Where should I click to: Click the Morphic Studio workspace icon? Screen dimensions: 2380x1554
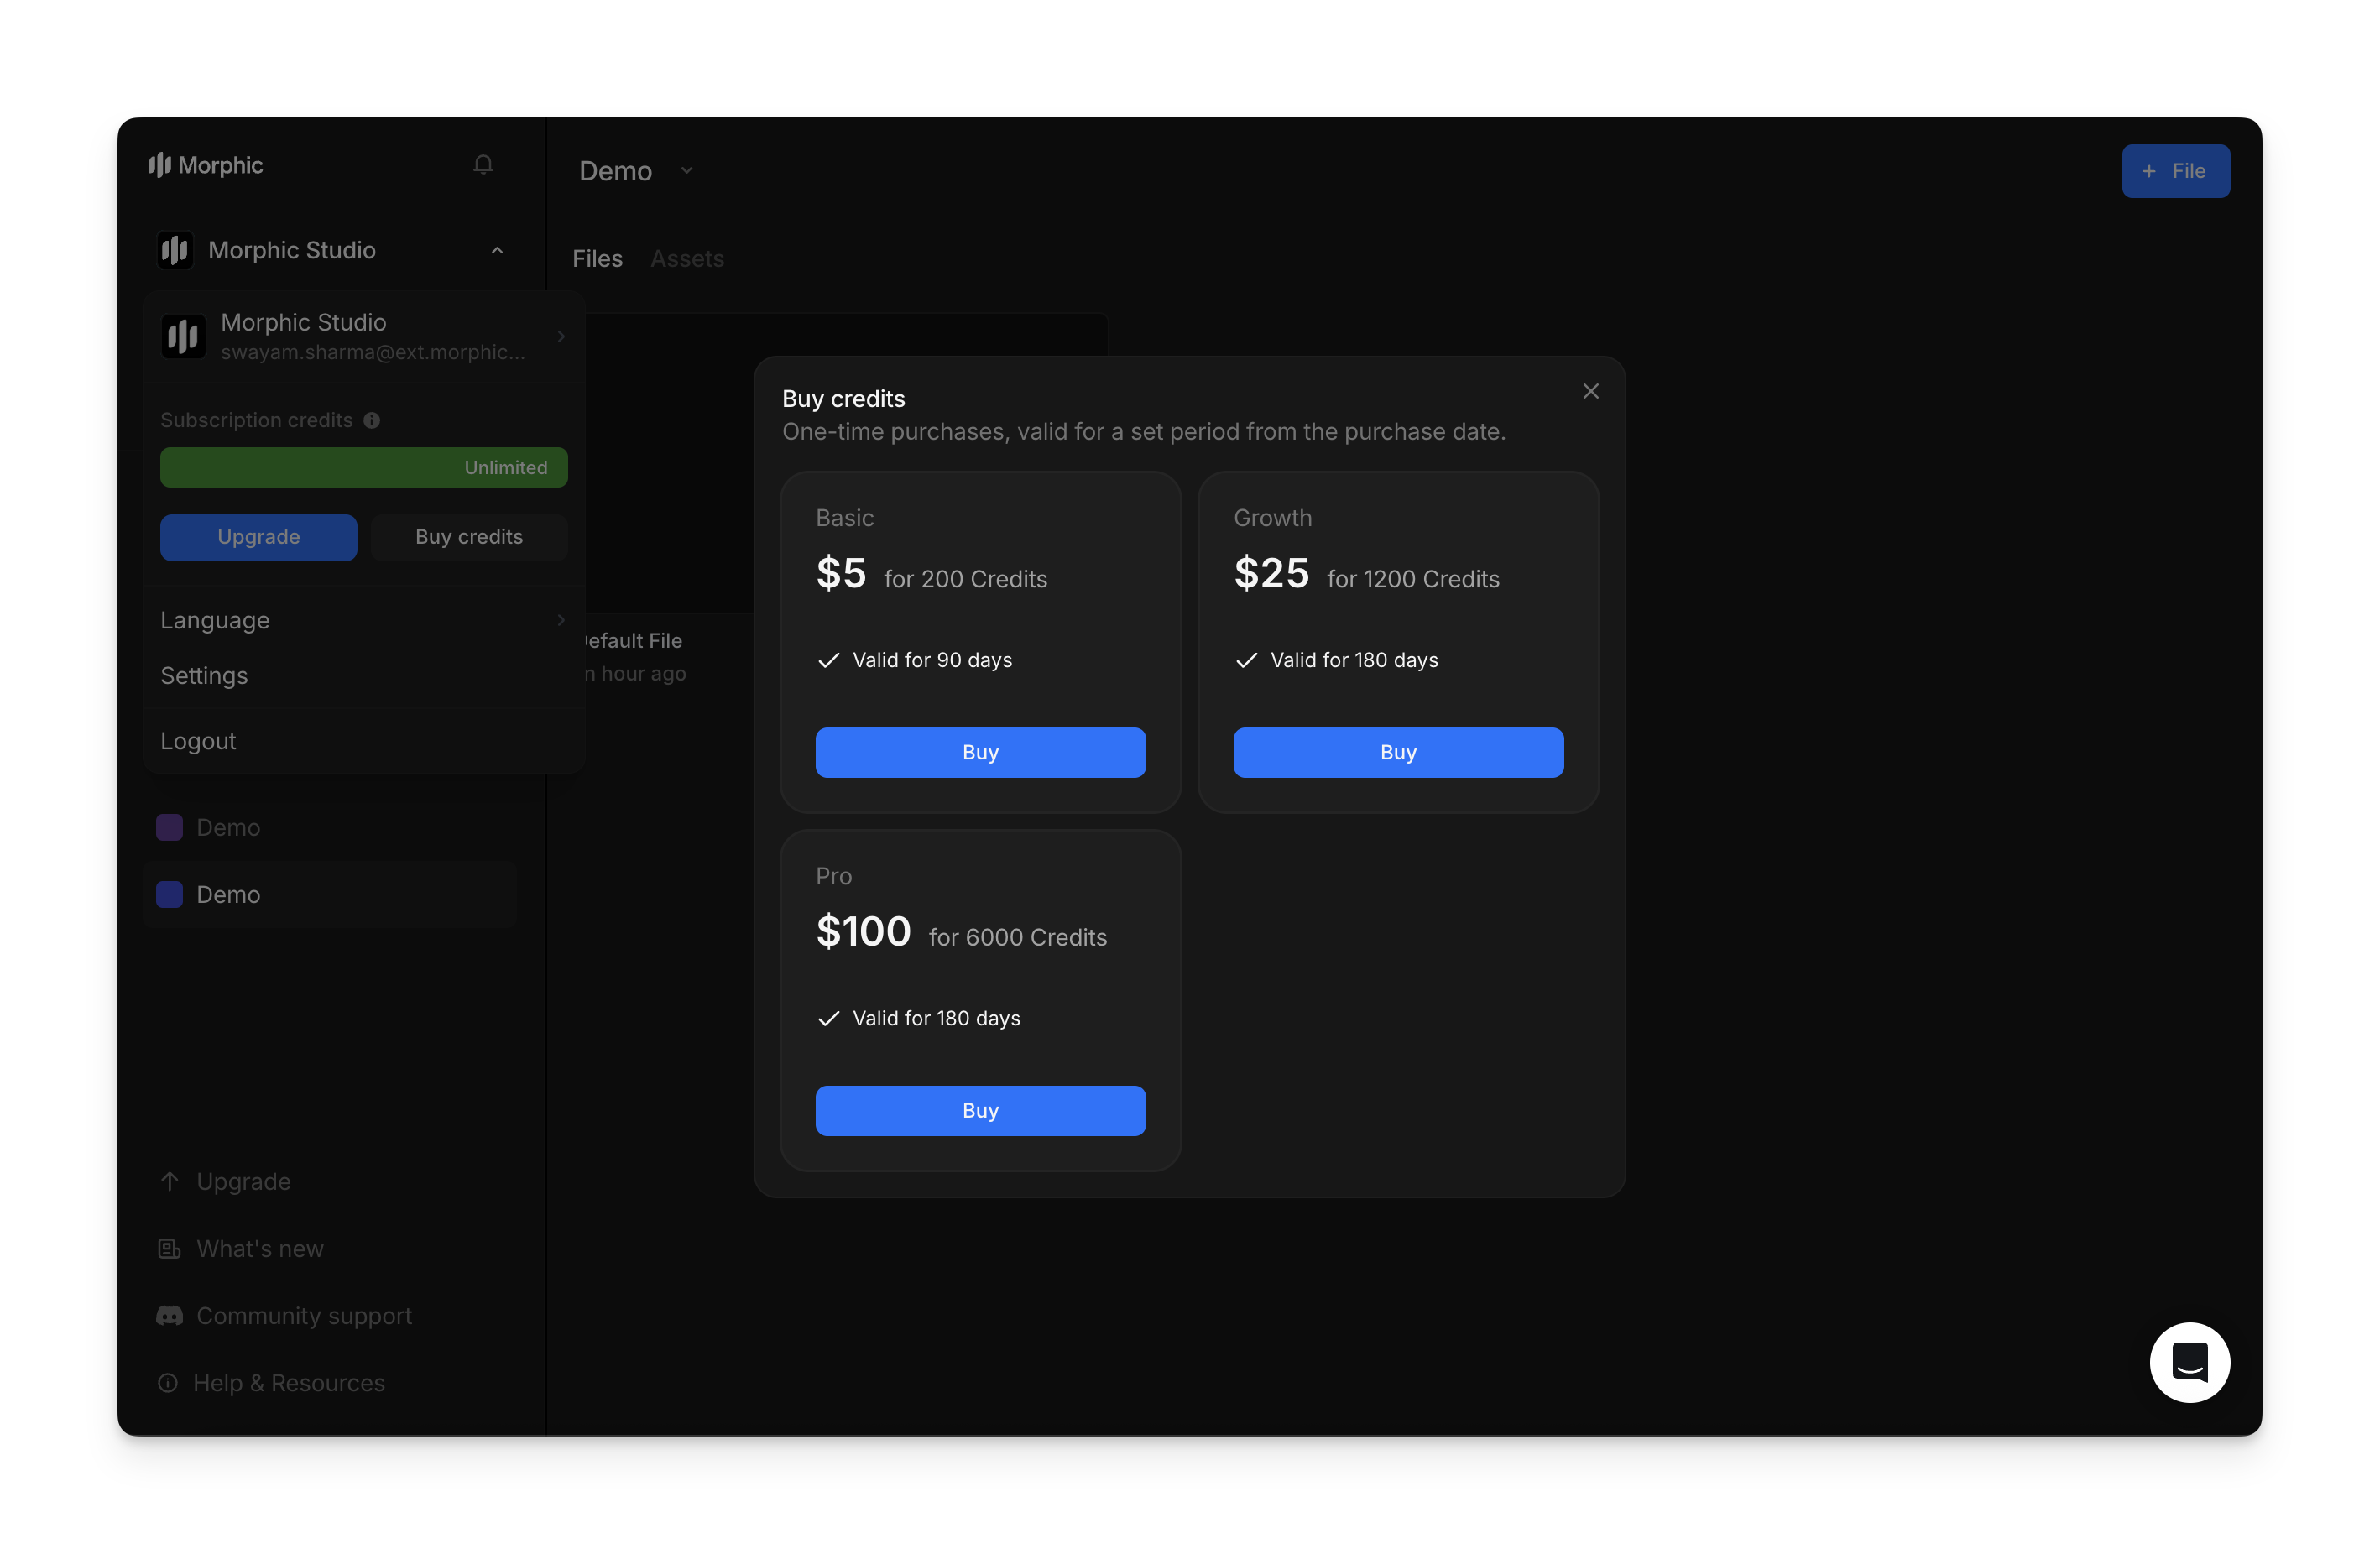point(175,250)
